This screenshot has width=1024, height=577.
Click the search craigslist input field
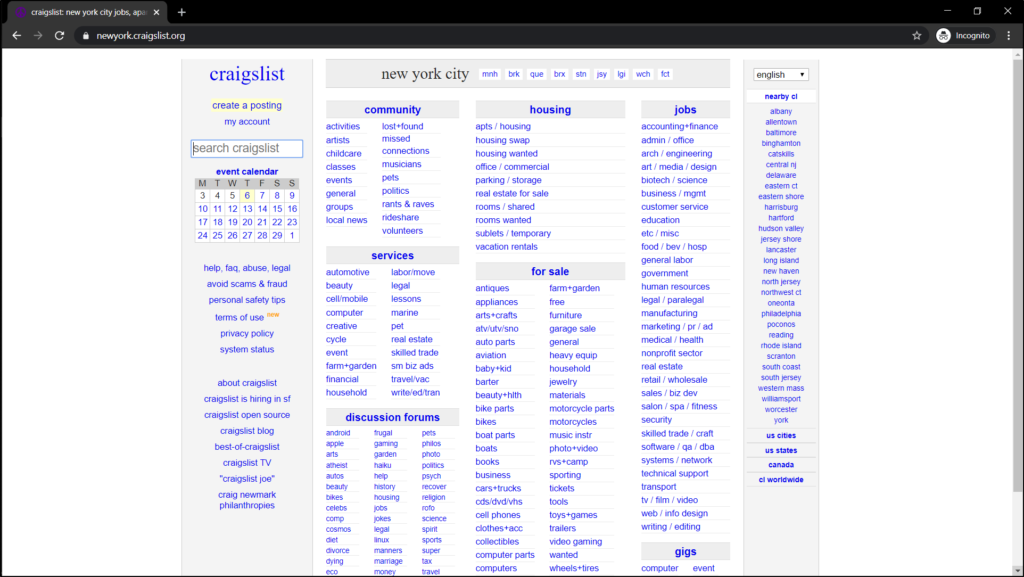246,147
